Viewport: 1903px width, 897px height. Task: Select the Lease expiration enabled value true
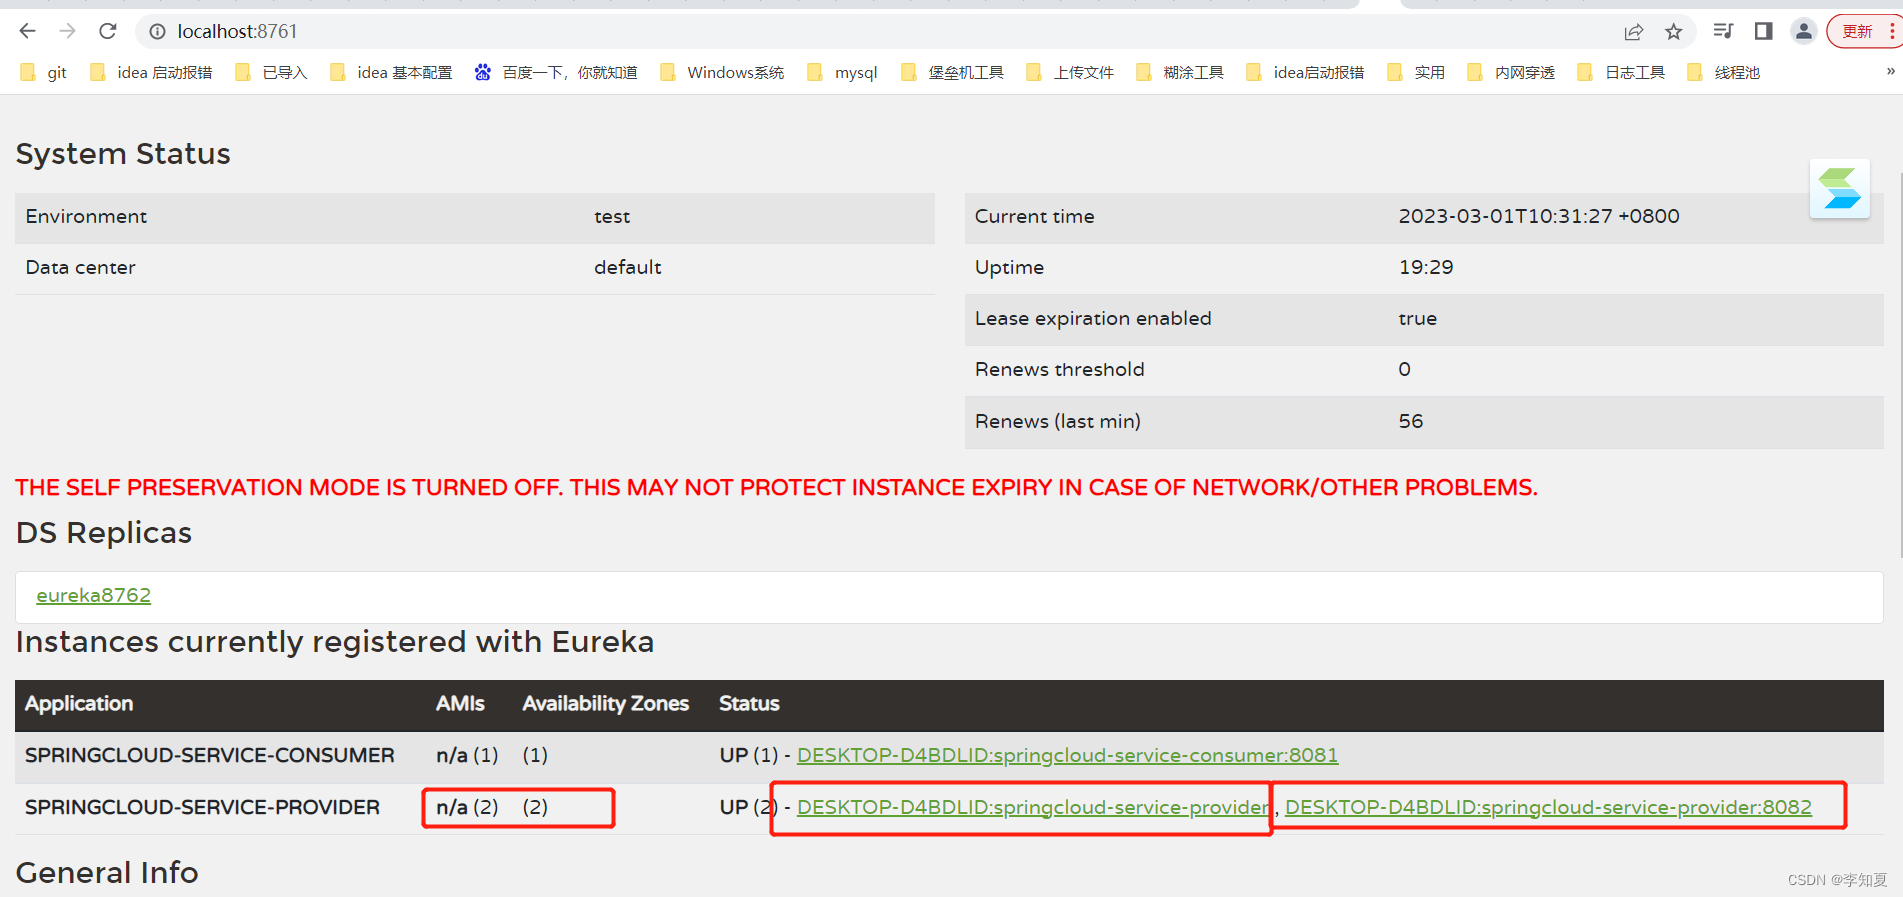point(1418,318)
